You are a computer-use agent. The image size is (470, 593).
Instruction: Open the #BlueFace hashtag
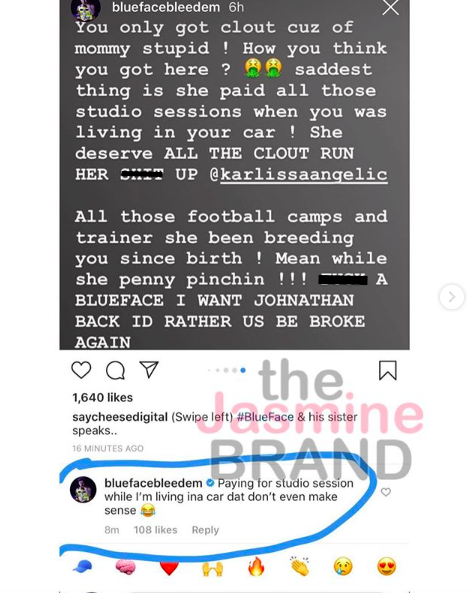[265, 417]
